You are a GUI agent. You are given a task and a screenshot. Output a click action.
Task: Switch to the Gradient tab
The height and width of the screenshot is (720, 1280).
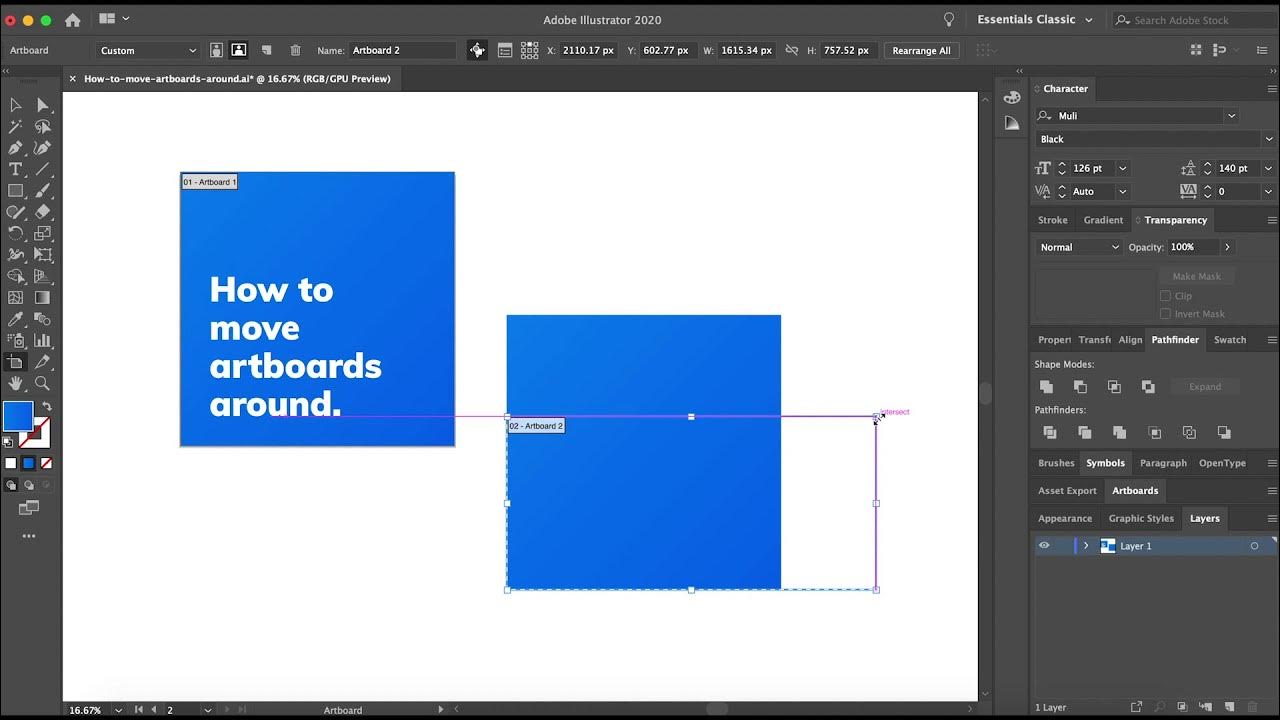1103,220
